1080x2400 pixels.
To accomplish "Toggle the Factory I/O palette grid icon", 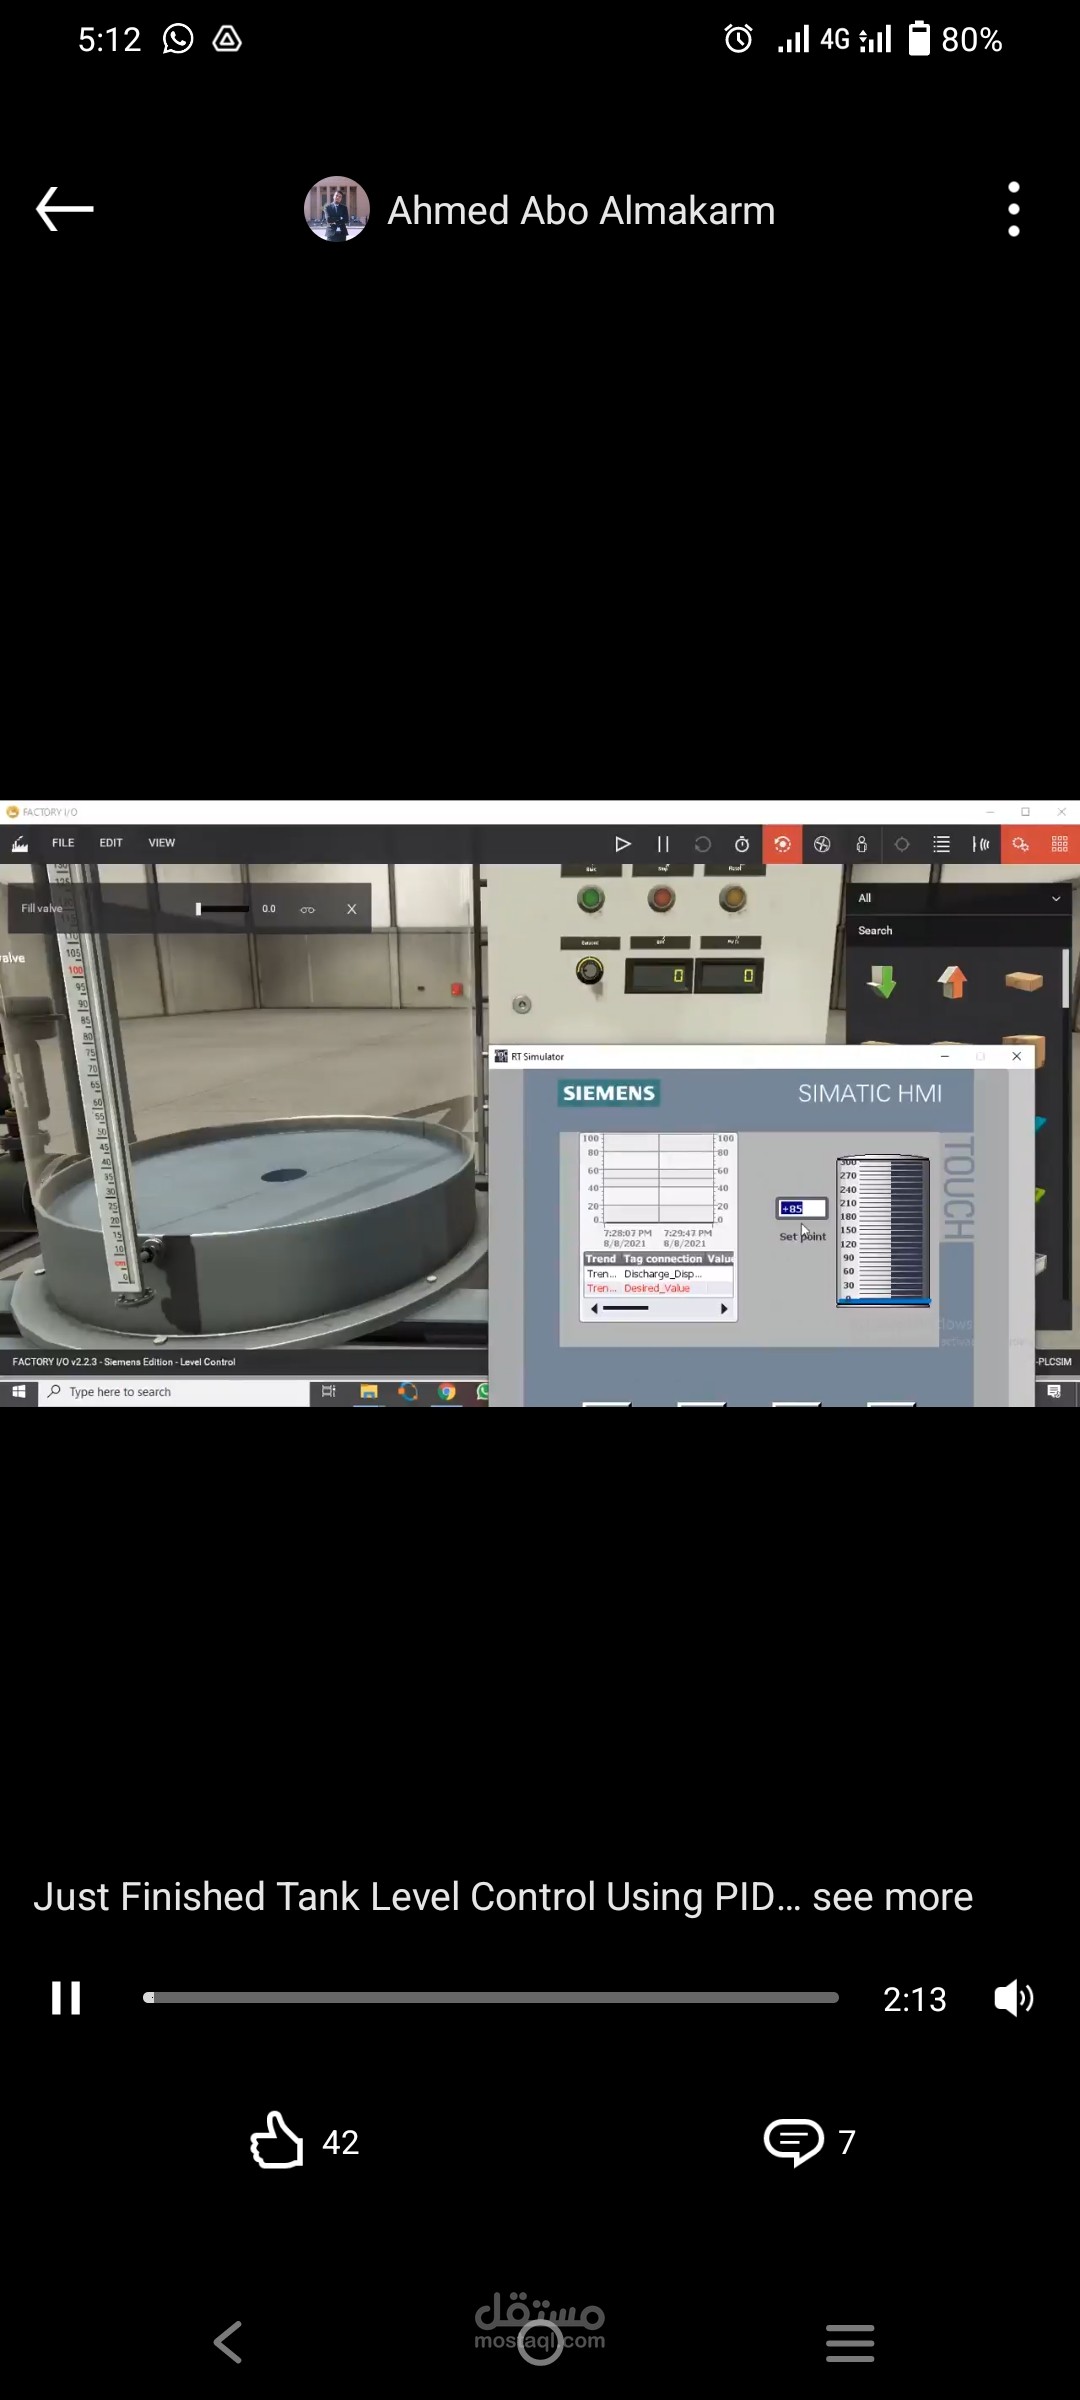I will tap(1060, 844).
